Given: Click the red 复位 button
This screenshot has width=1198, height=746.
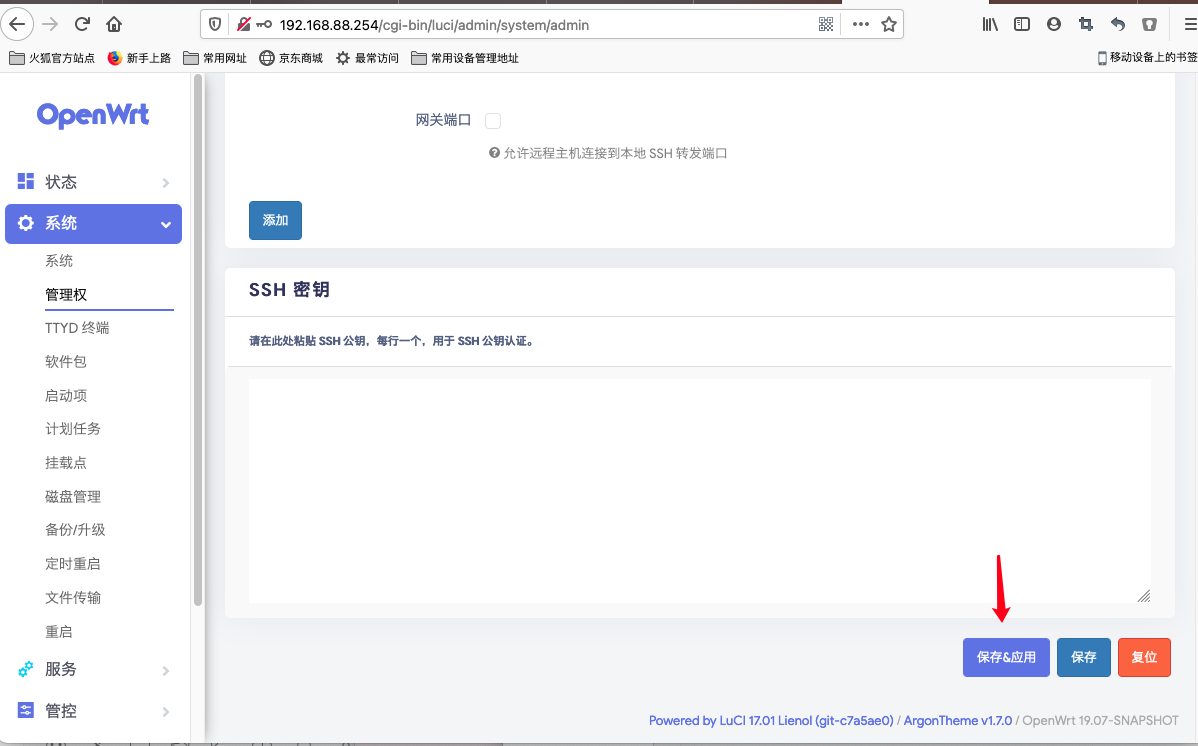Looking at the screenshot, I should (1144, 657).
